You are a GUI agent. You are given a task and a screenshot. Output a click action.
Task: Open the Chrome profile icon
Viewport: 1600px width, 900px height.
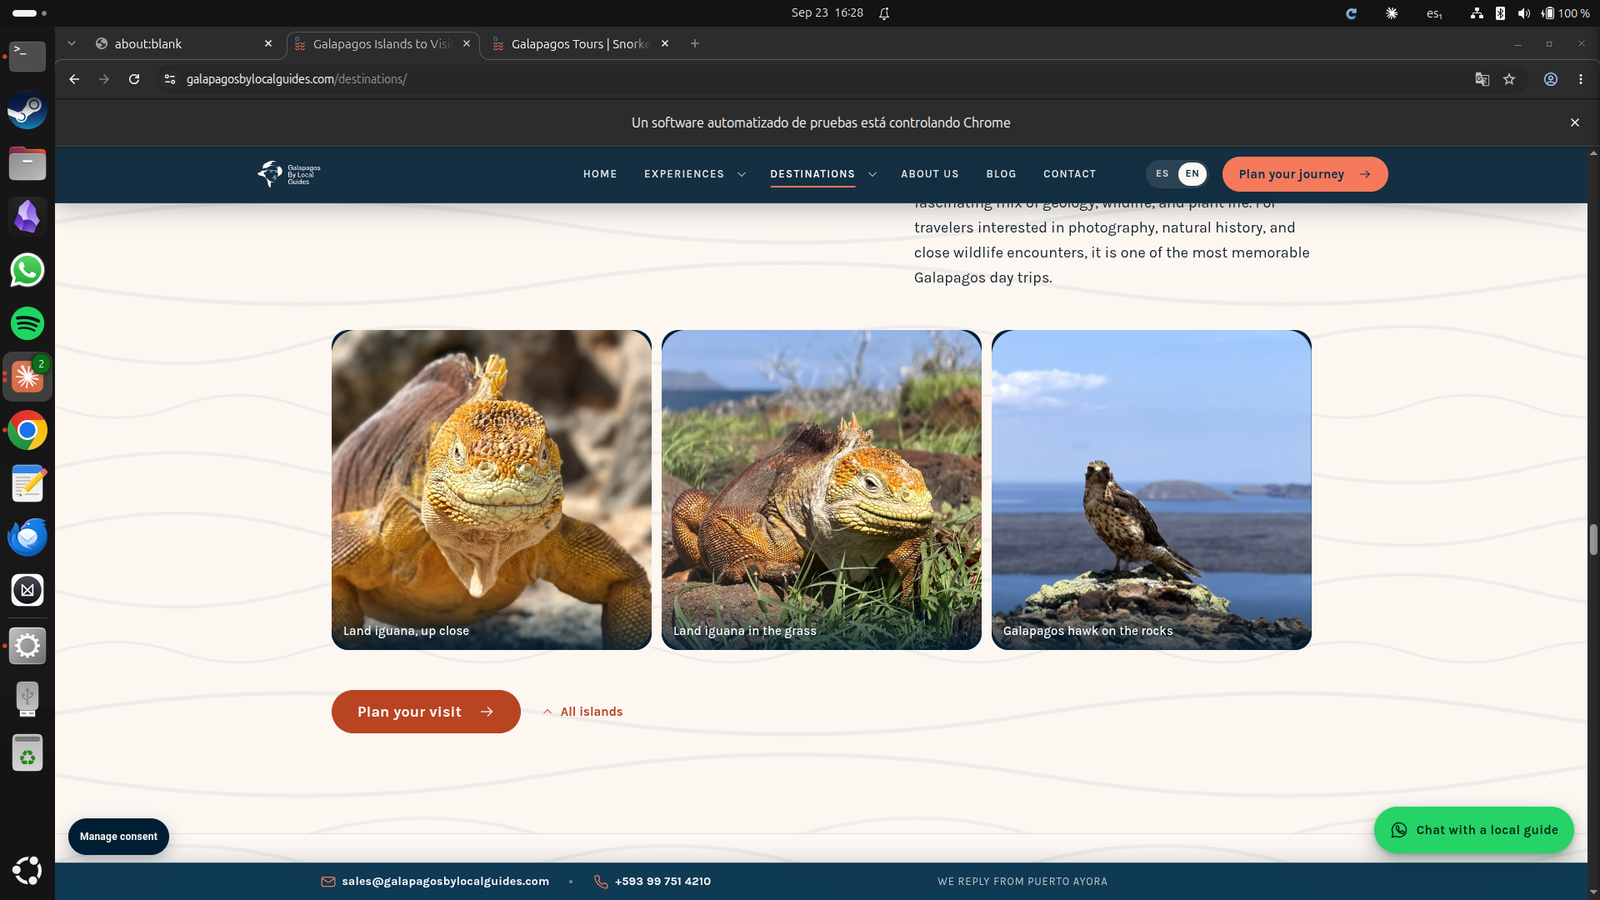(x=1550, y=79)
